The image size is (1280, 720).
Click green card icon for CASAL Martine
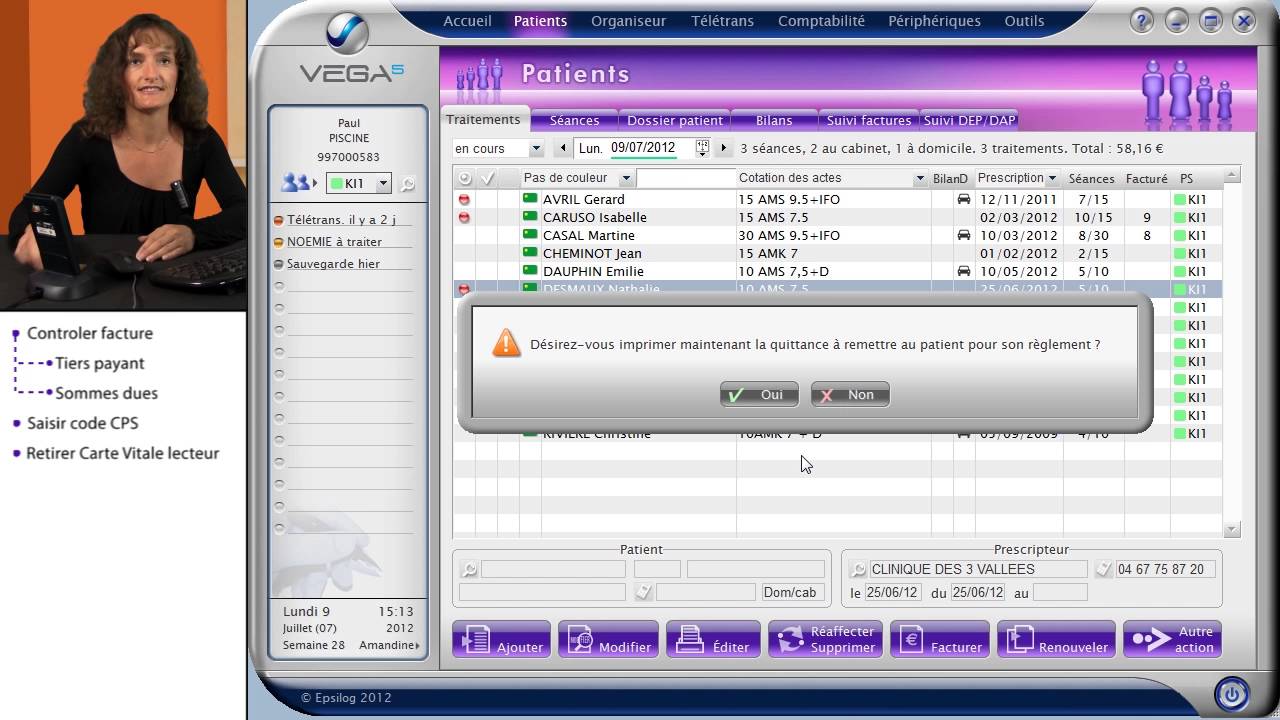click(530, 235)
